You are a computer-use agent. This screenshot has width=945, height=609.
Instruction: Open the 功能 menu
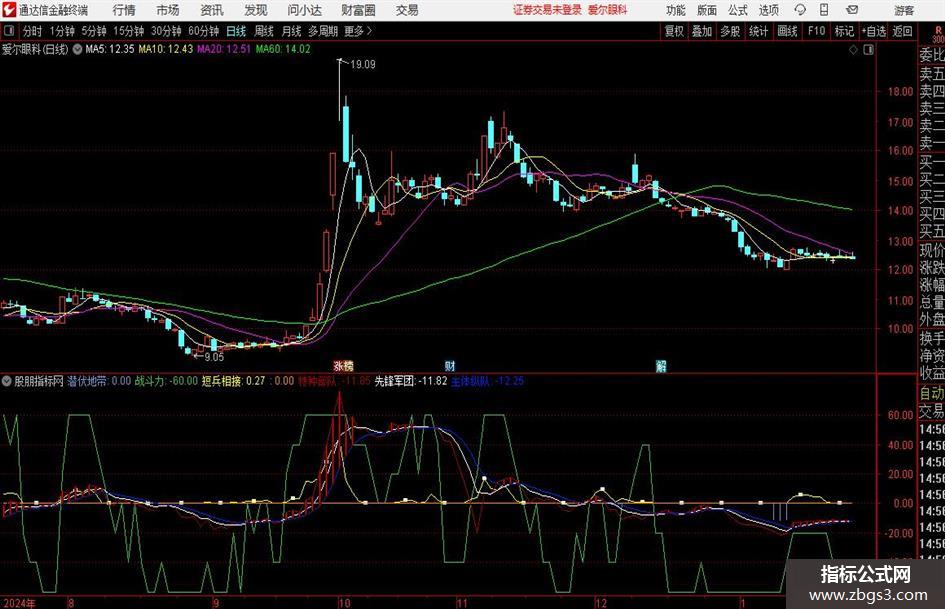[x=676, y=10]
